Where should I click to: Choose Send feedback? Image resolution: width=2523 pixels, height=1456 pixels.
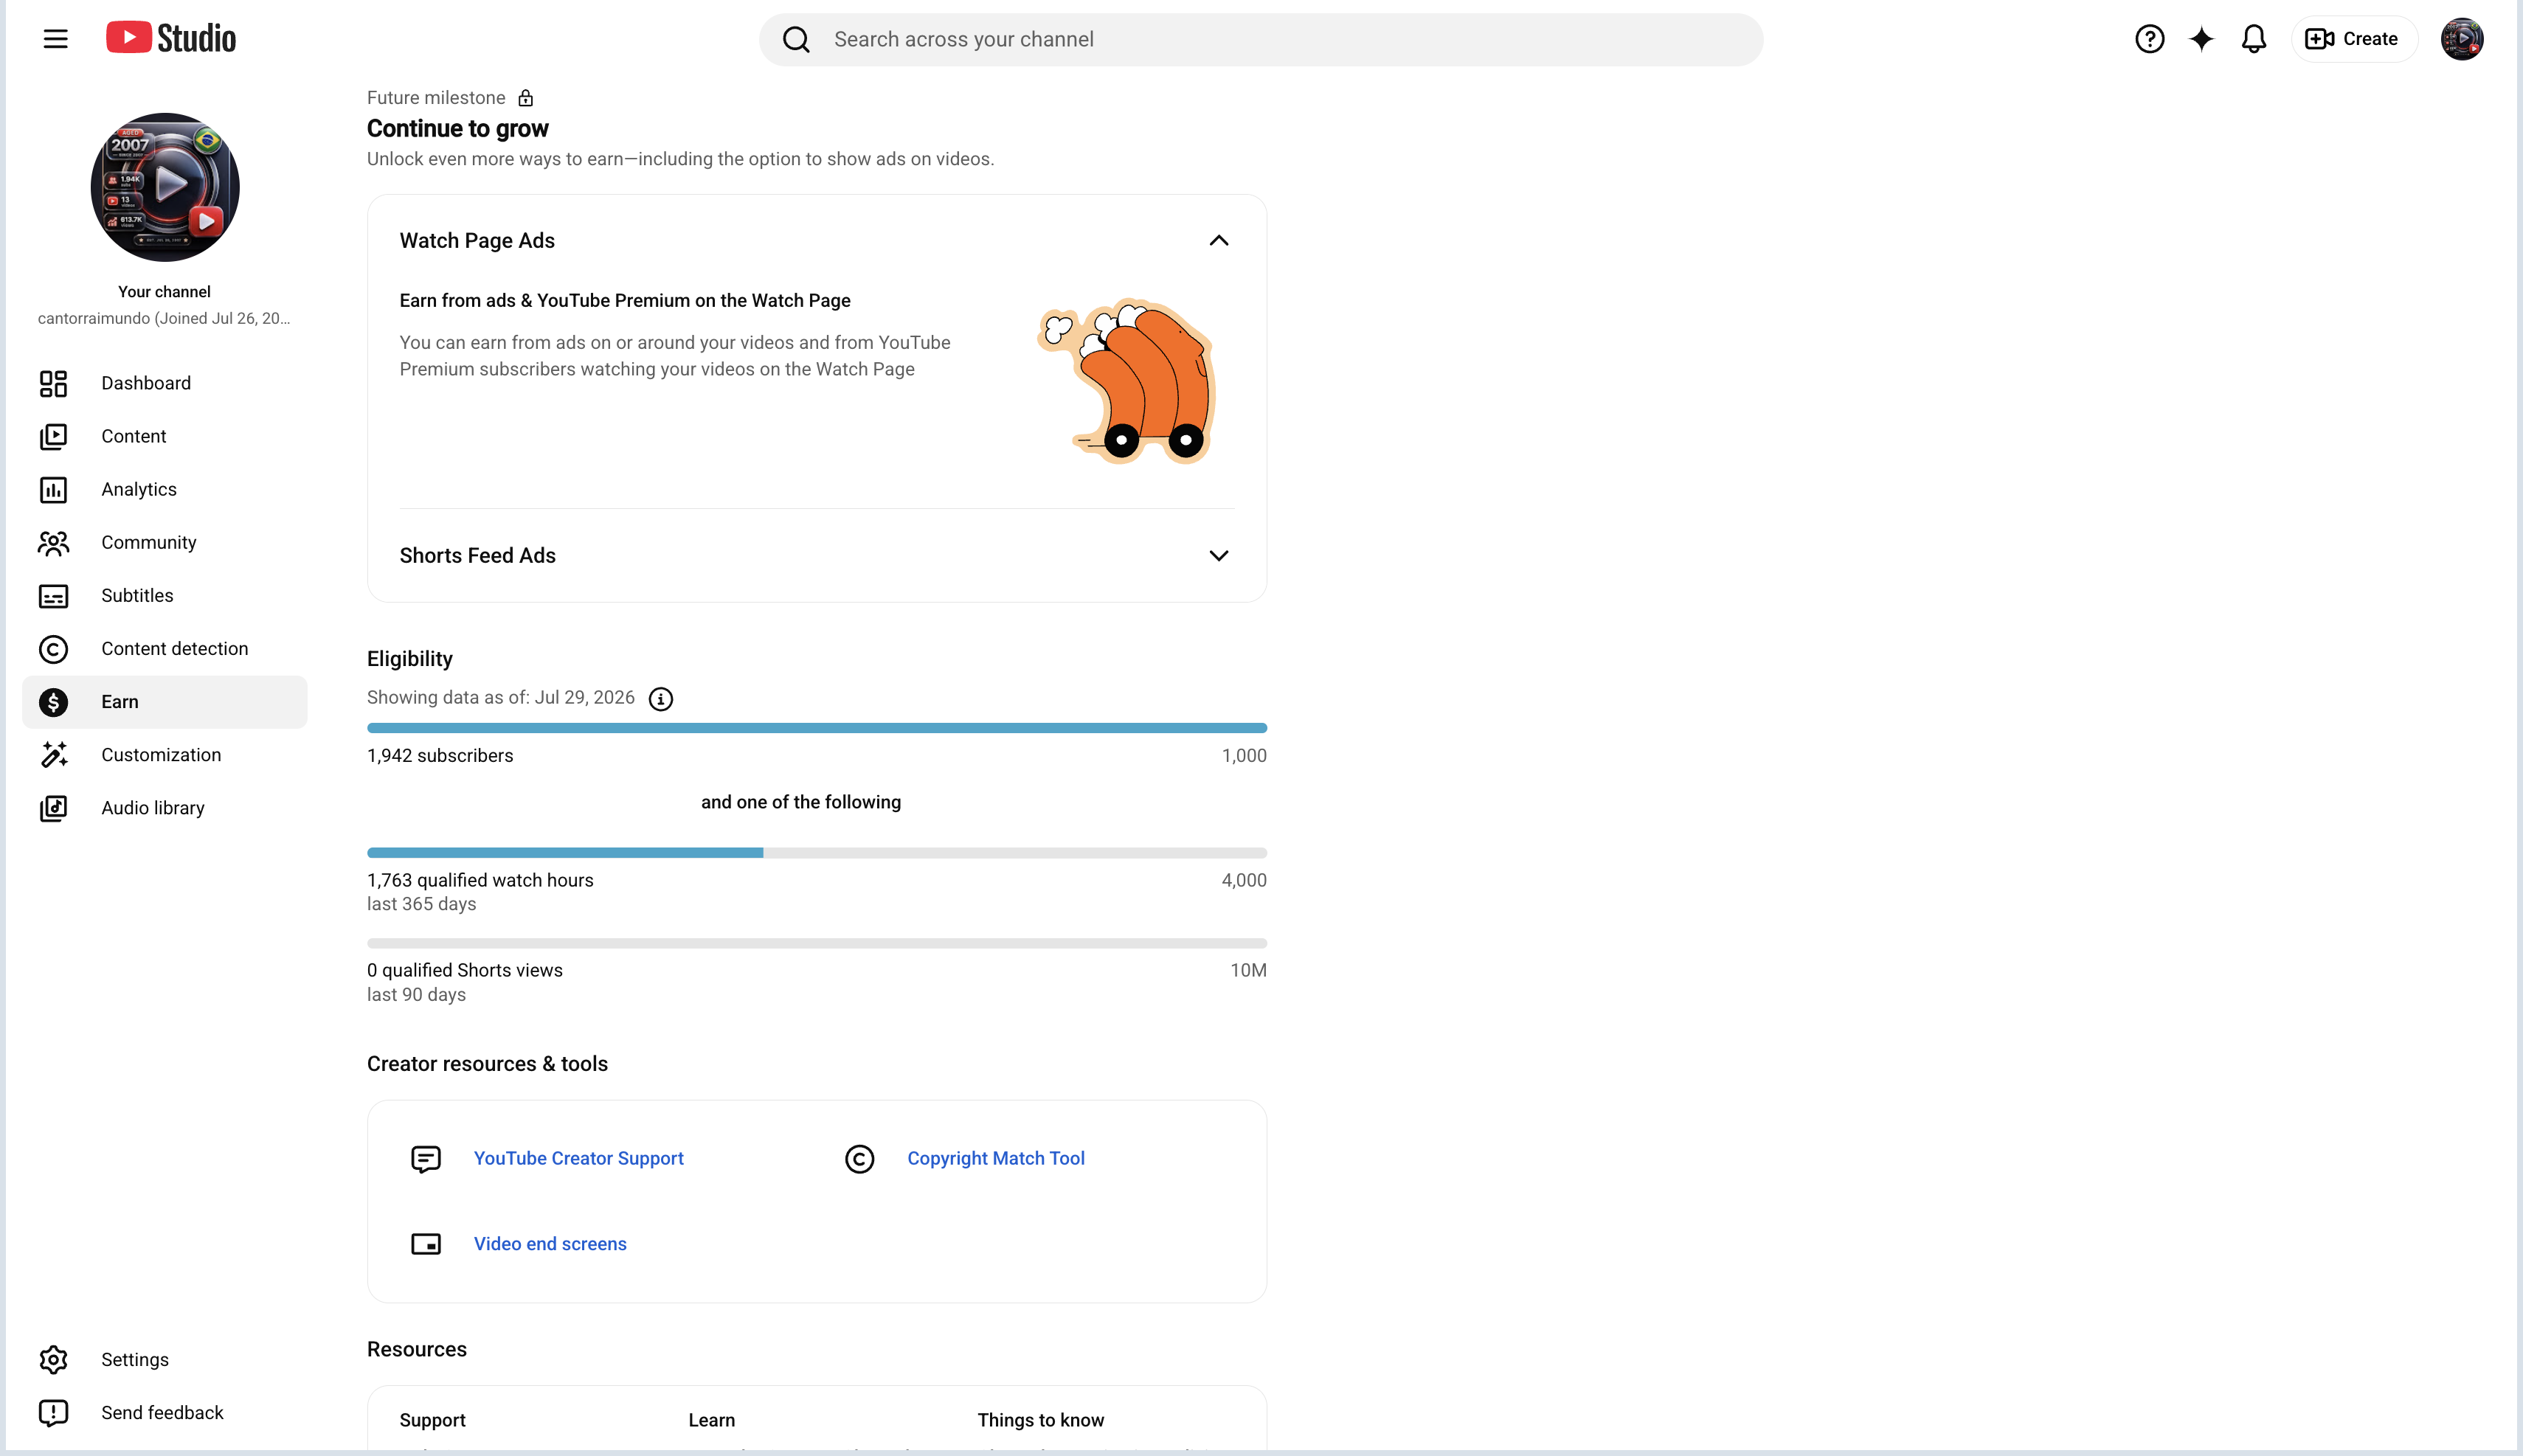(x=165, y=1412)
